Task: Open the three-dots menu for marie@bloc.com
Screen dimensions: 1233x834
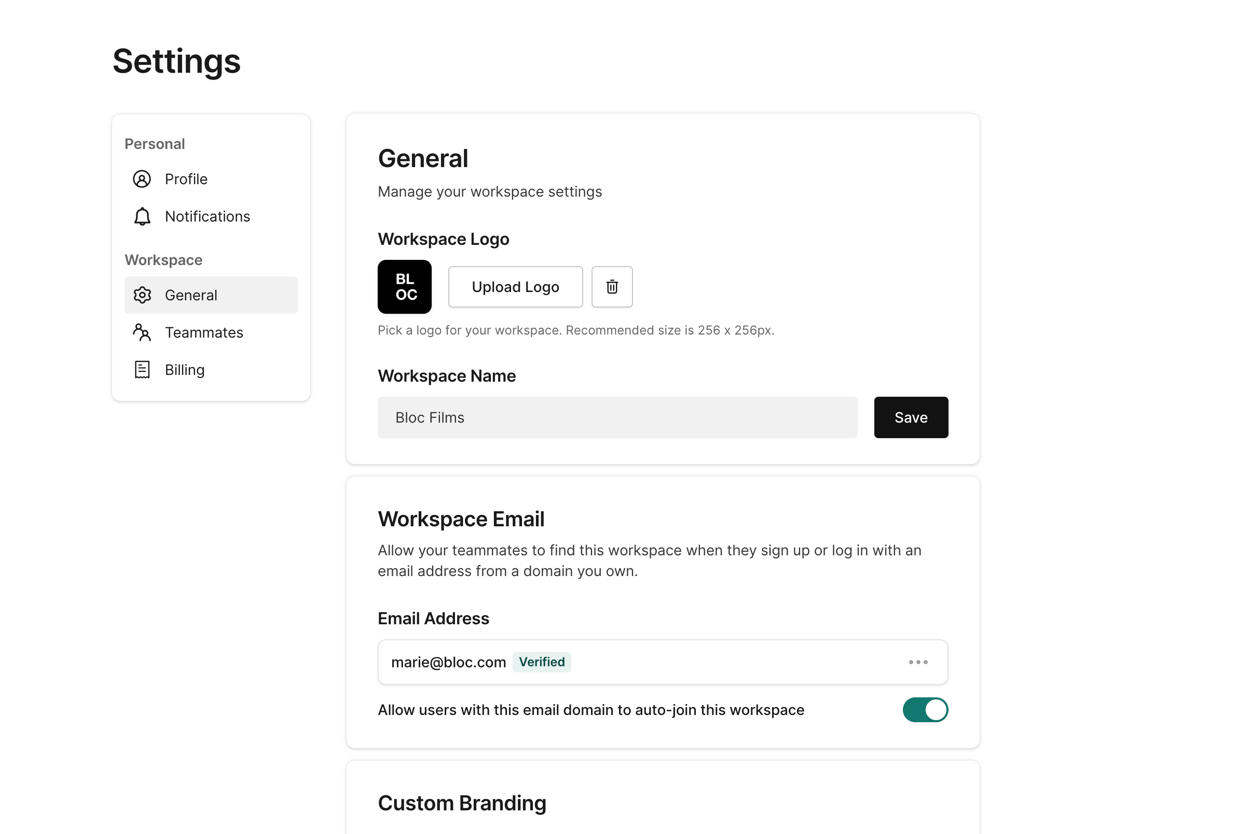Action: click(918, 662)
